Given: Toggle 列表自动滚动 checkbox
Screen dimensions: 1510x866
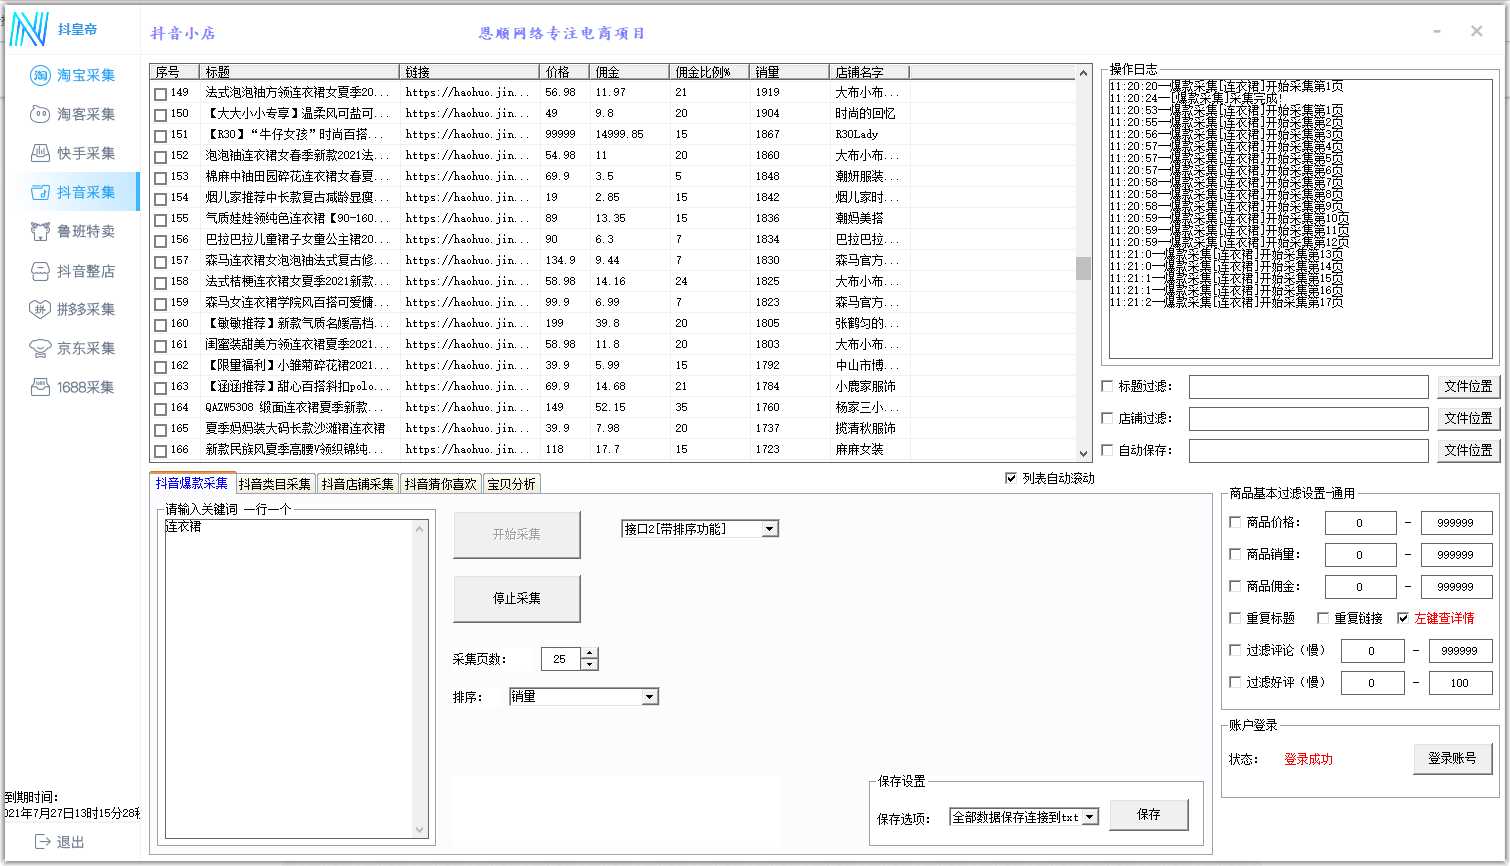Looking at the screenshot, I should pyautogui.click(x=1011, y=479).
